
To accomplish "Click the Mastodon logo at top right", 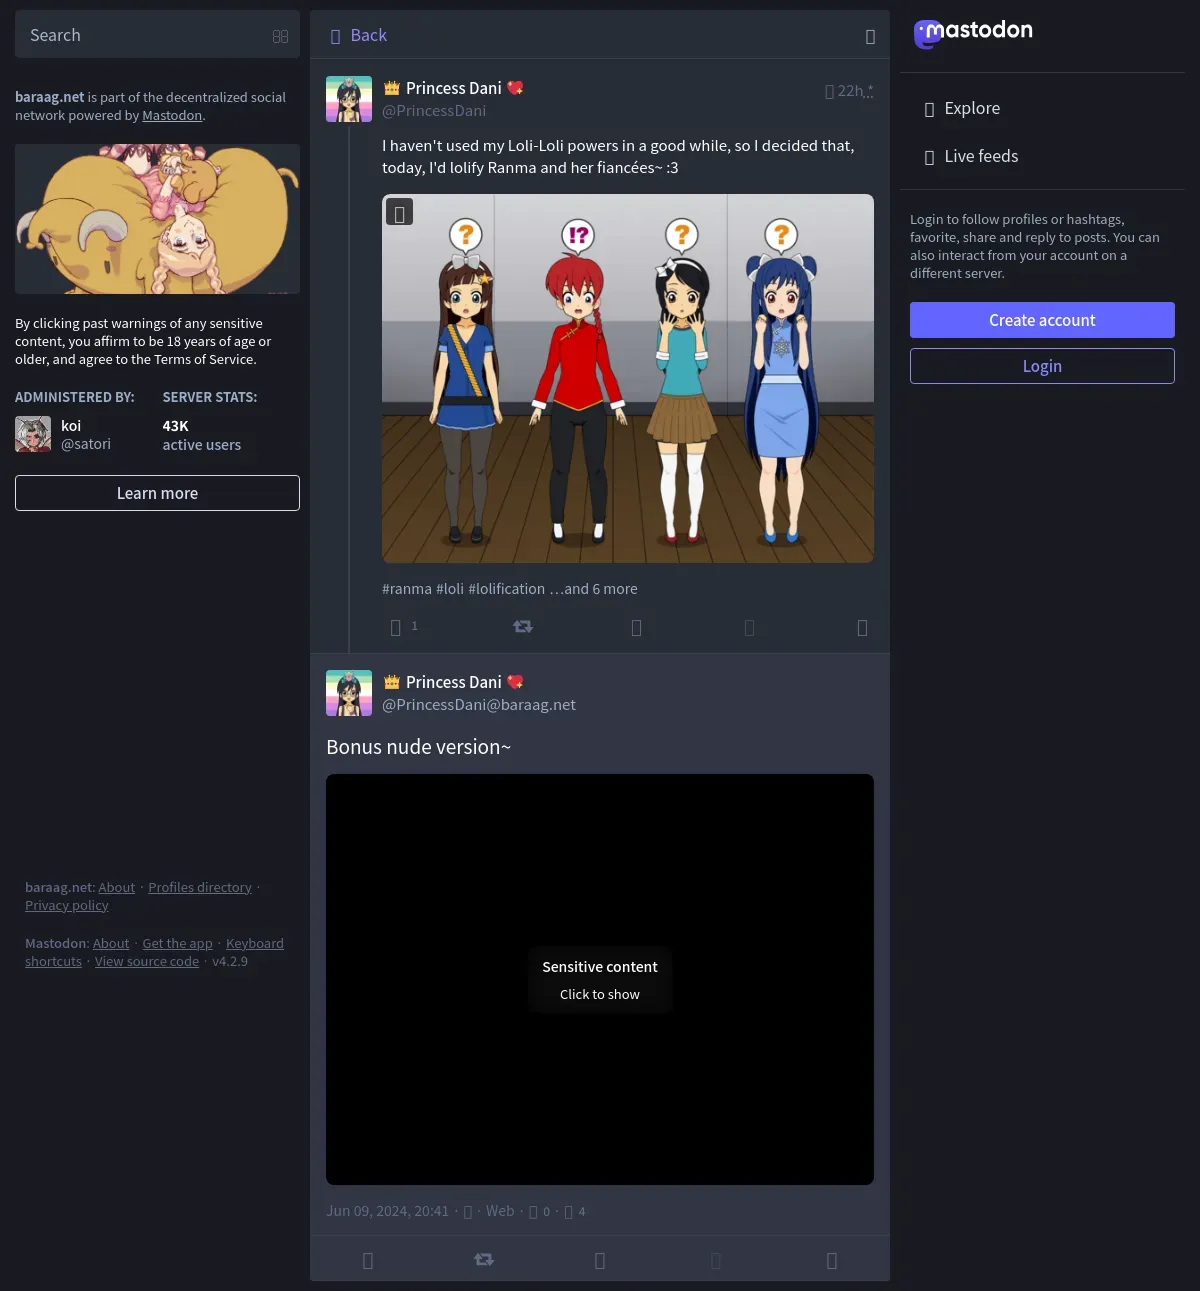I will (x=973, y=32).
